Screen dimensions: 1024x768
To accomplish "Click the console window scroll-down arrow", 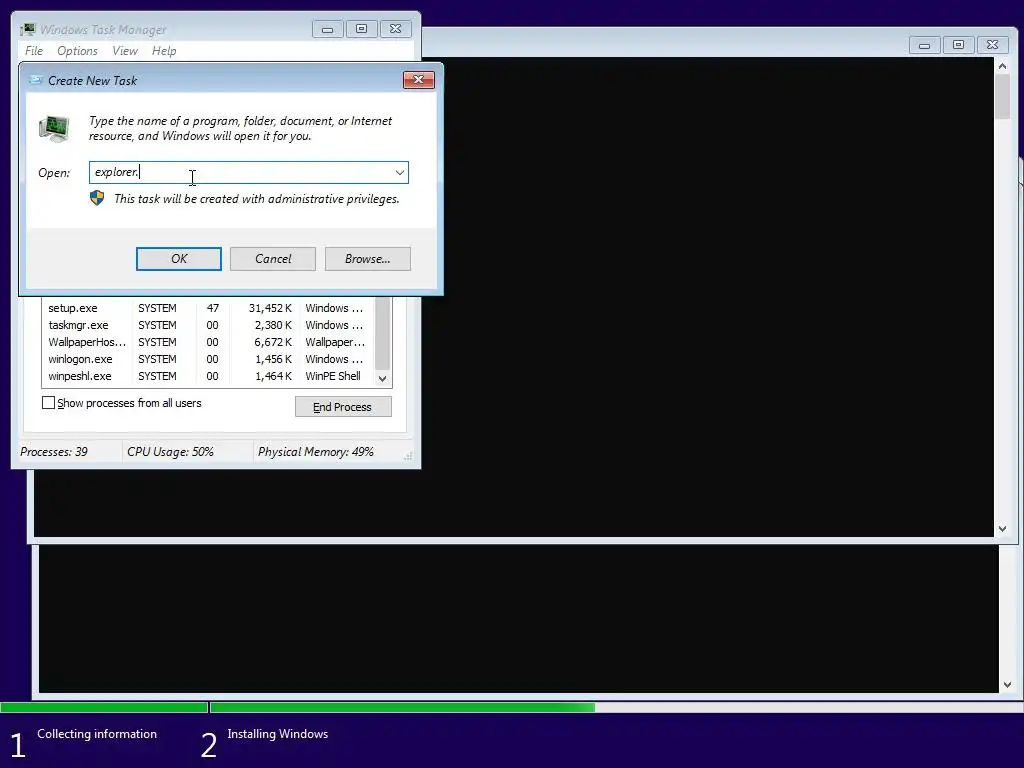I will pyautogui.click(x=1002, y=529).
